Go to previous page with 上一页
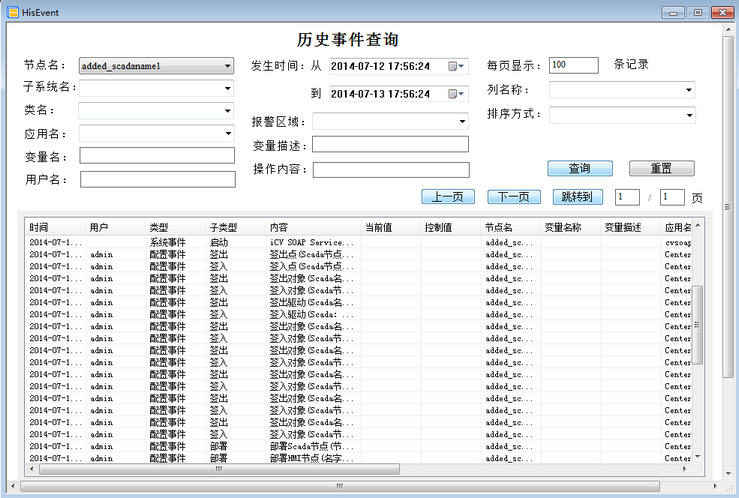 point(448,196)
